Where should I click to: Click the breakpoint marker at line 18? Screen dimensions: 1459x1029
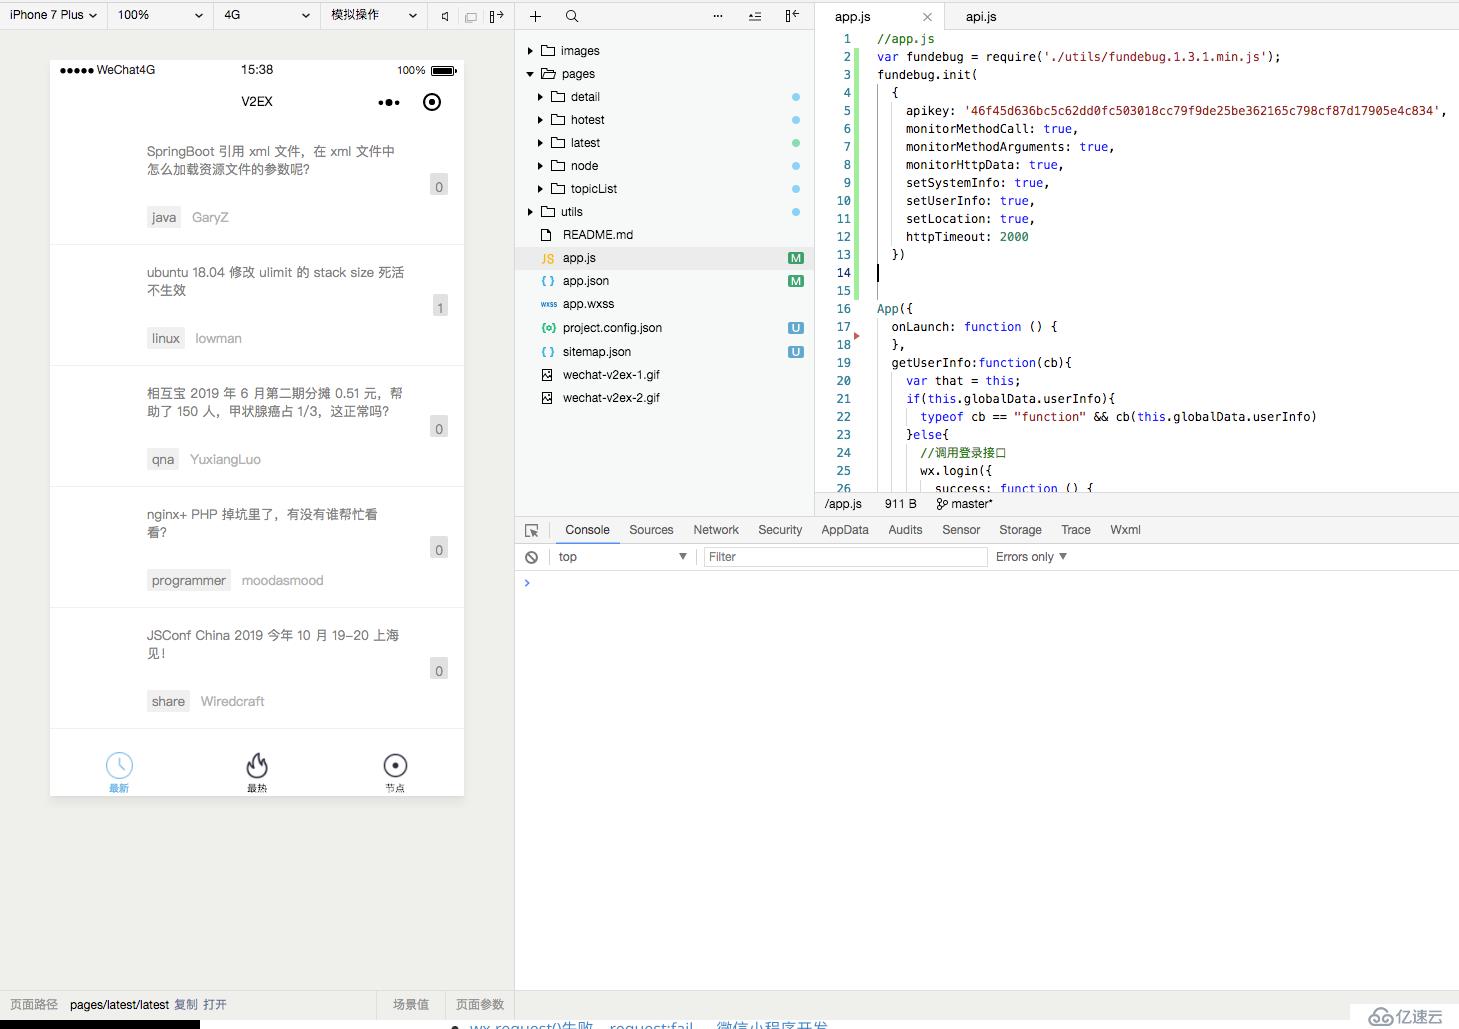857,336
